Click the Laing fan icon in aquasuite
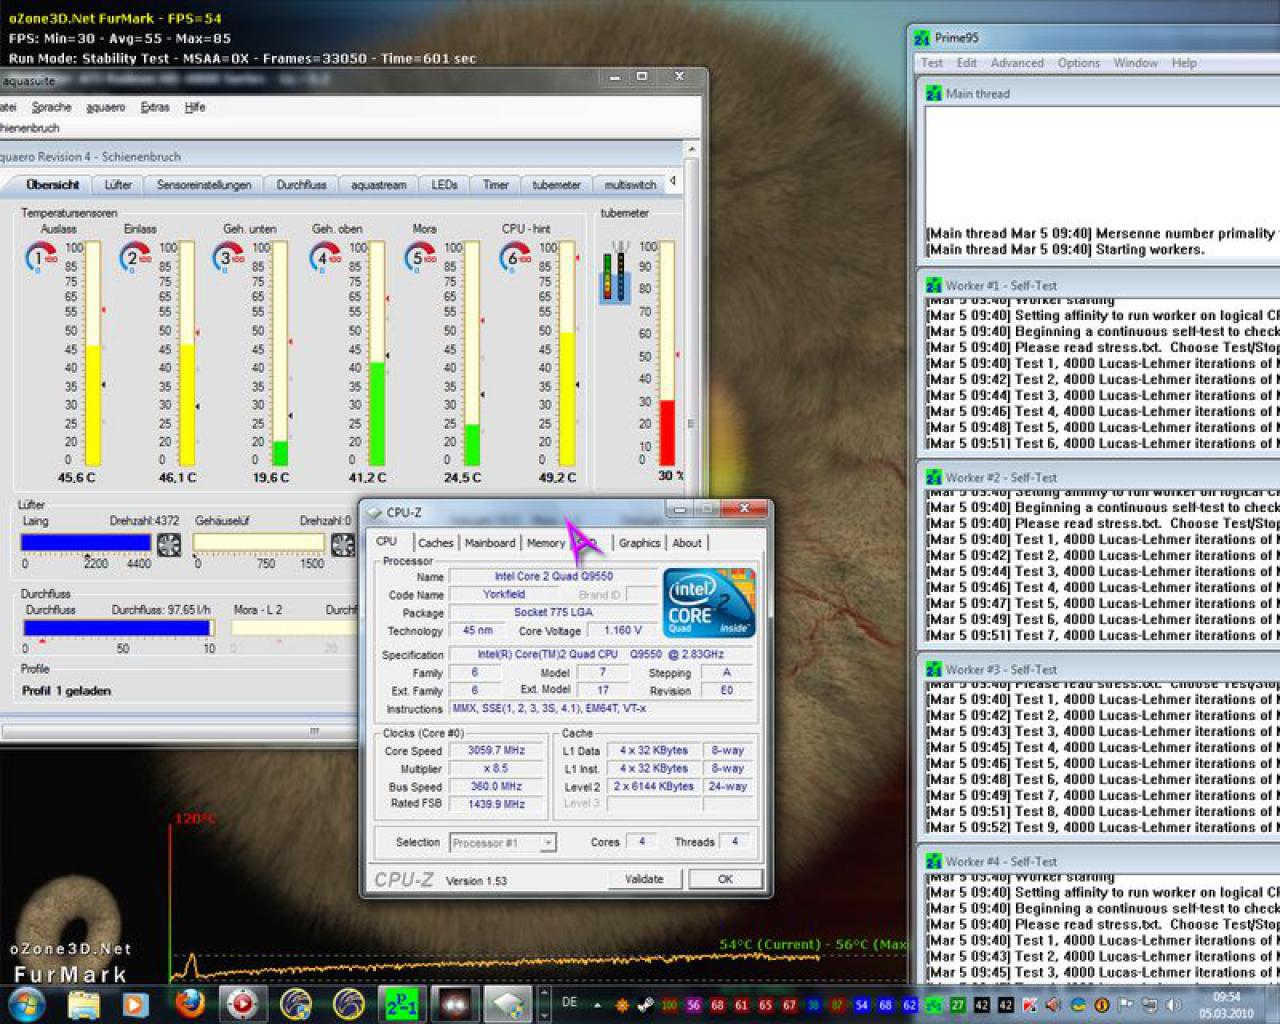This screenshot has width=1280, height=1024. point(169,545)
